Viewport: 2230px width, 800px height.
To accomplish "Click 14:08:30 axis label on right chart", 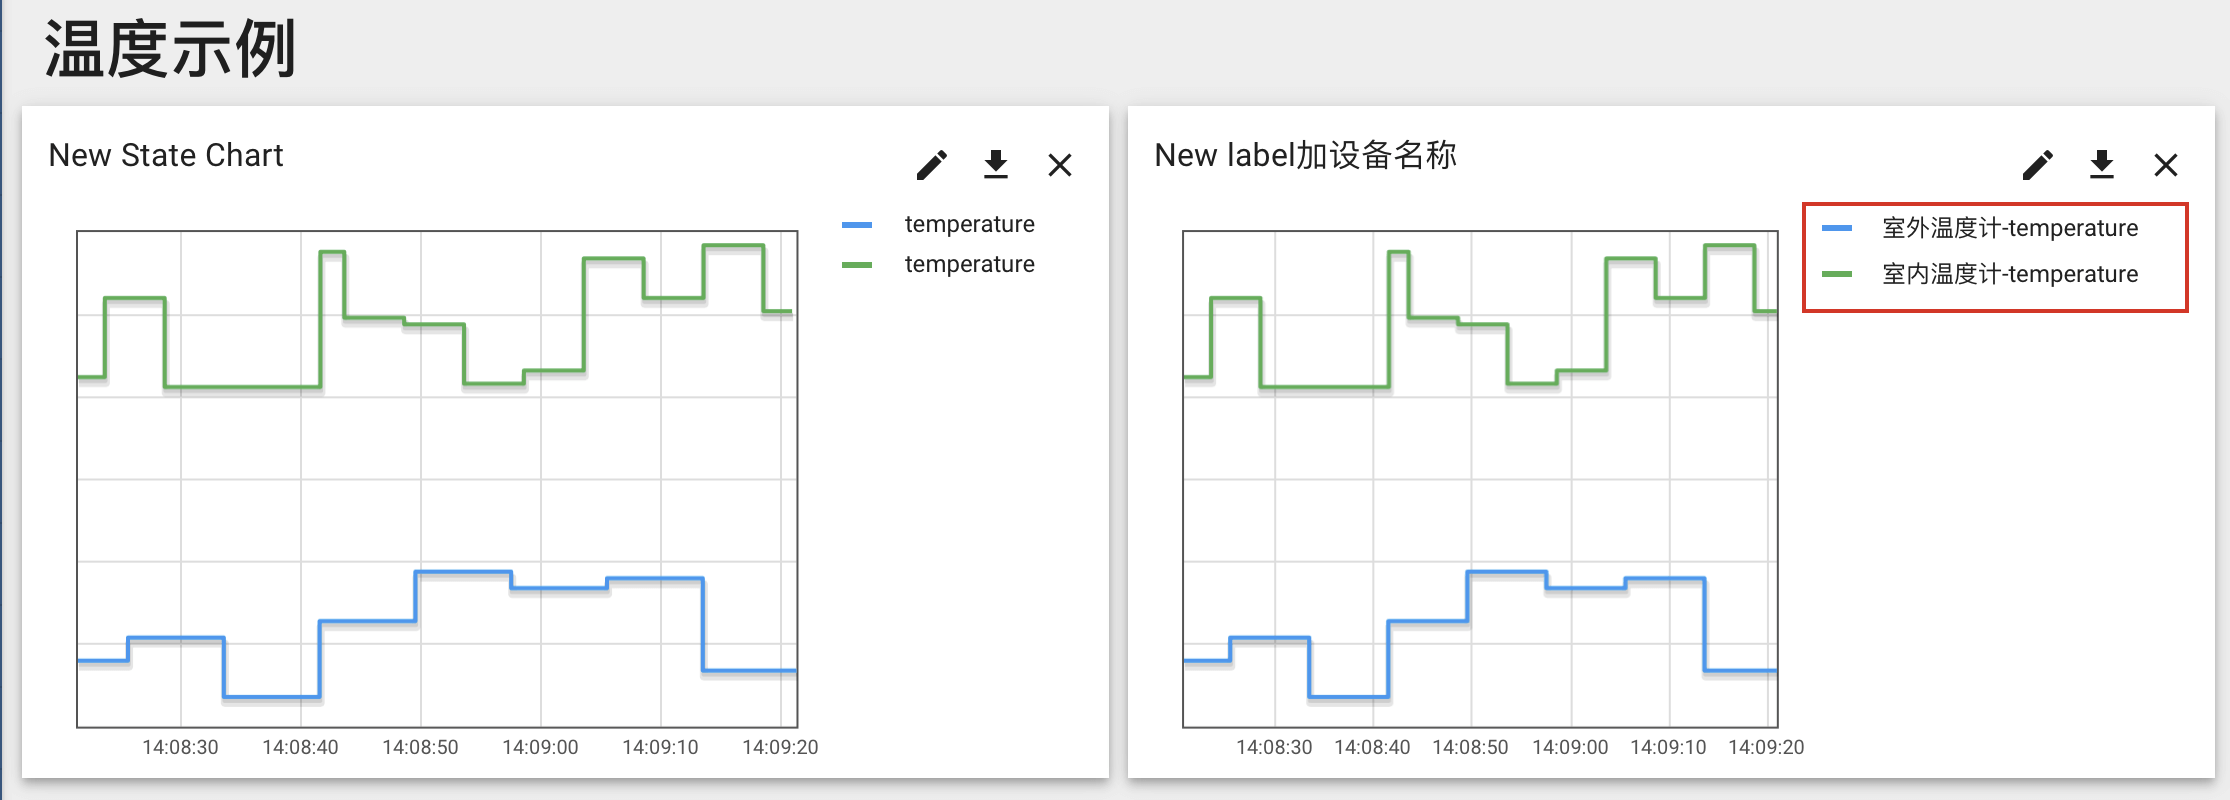I will coord(1274,747).
